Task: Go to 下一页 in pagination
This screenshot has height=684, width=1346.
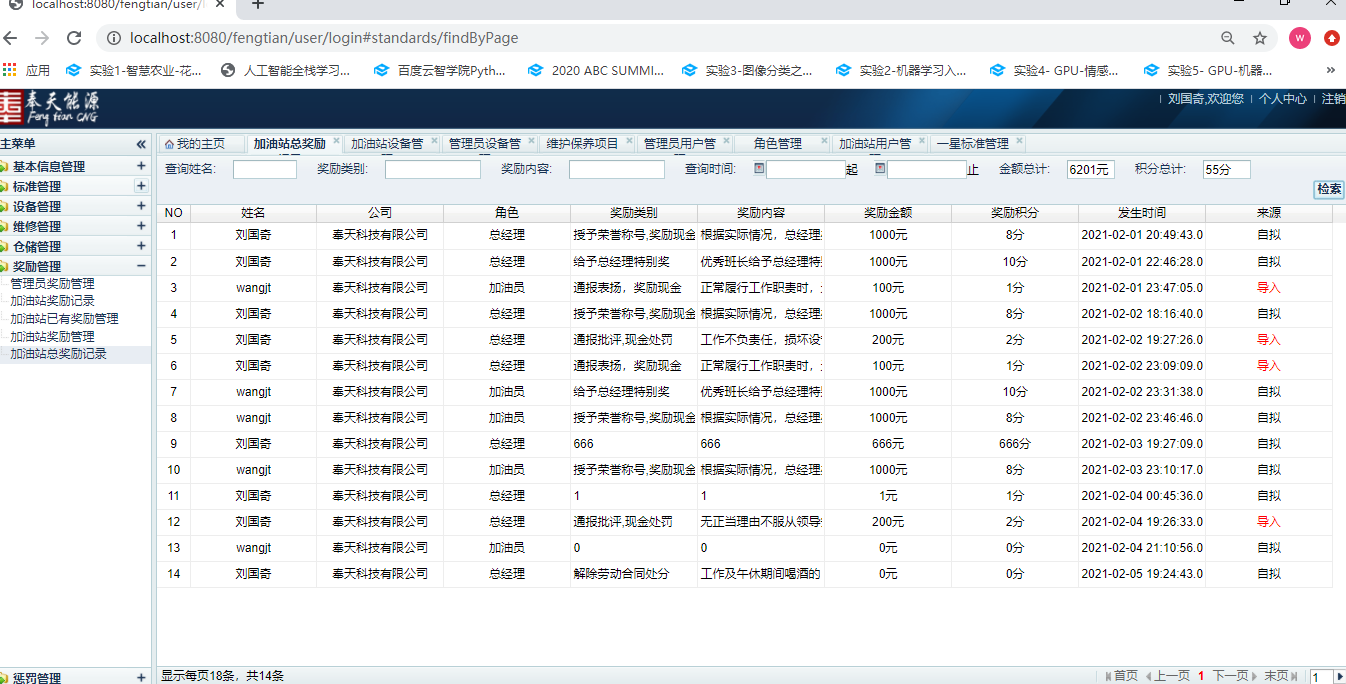Action: pos(1230,676)
